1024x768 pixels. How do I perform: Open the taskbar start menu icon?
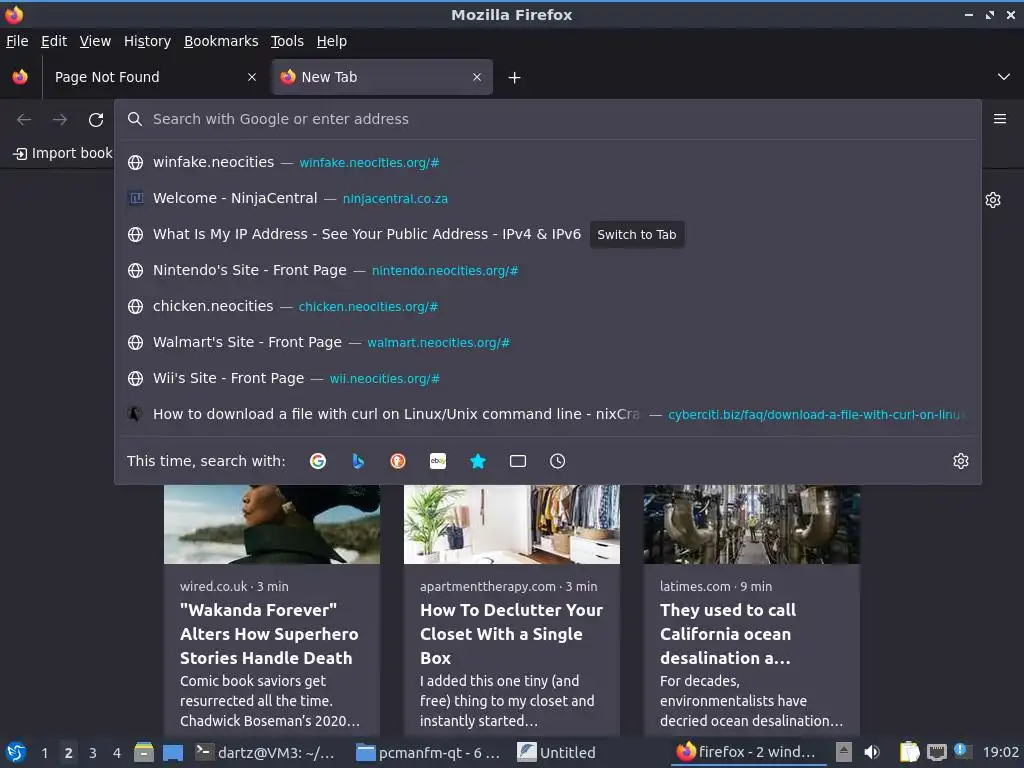coord(16,752)
